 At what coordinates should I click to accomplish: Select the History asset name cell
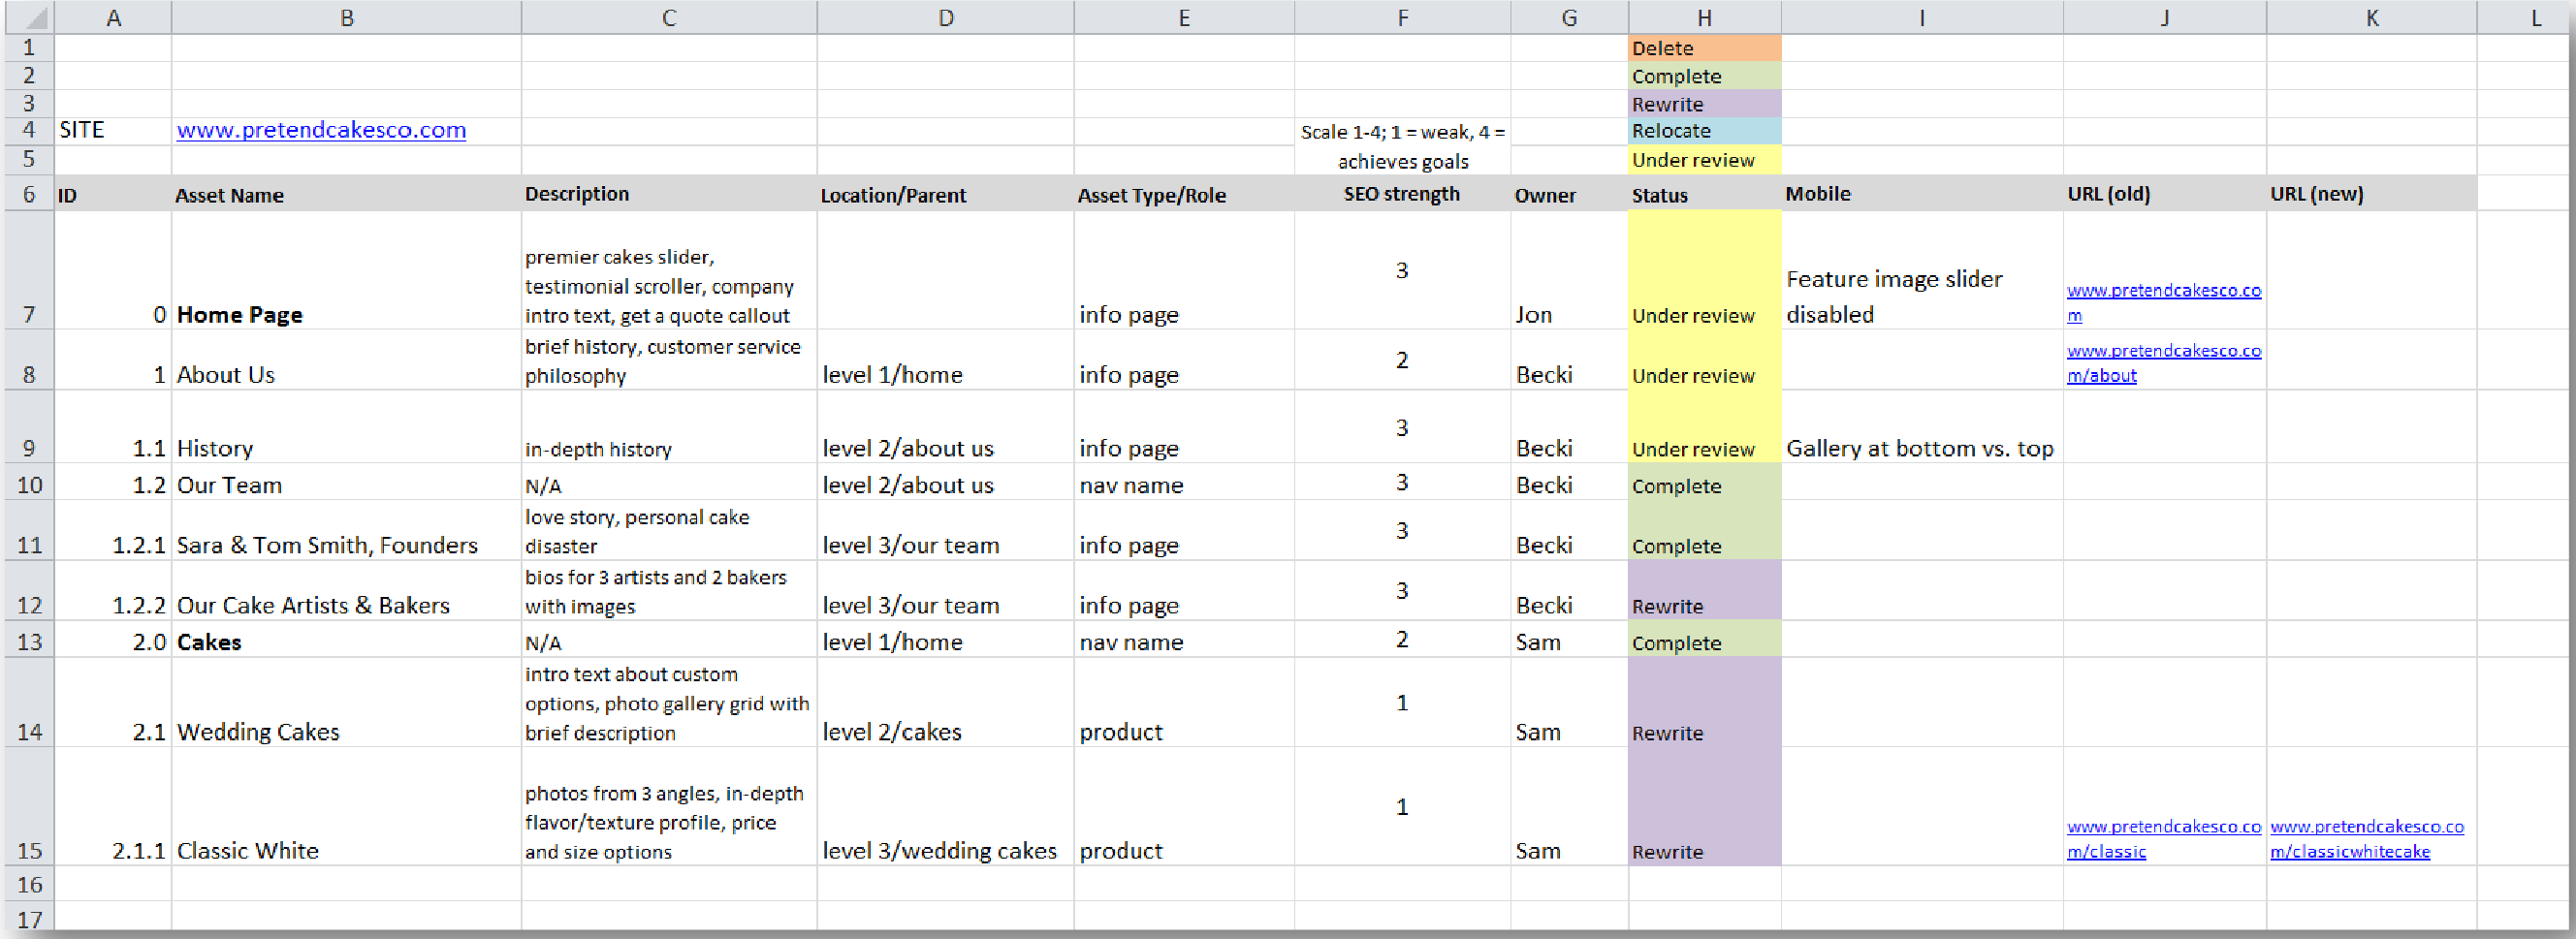tap(346, 427)
